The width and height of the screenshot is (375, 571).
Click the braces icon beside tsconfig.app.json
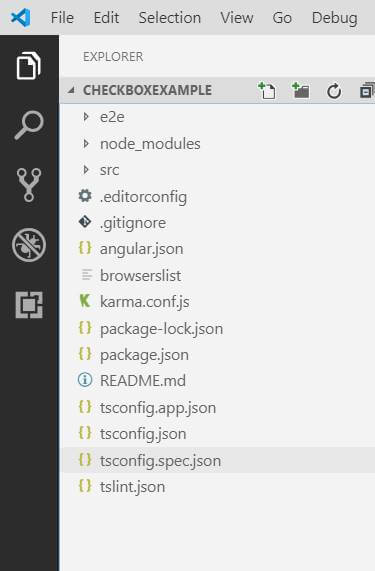(85, 407)
